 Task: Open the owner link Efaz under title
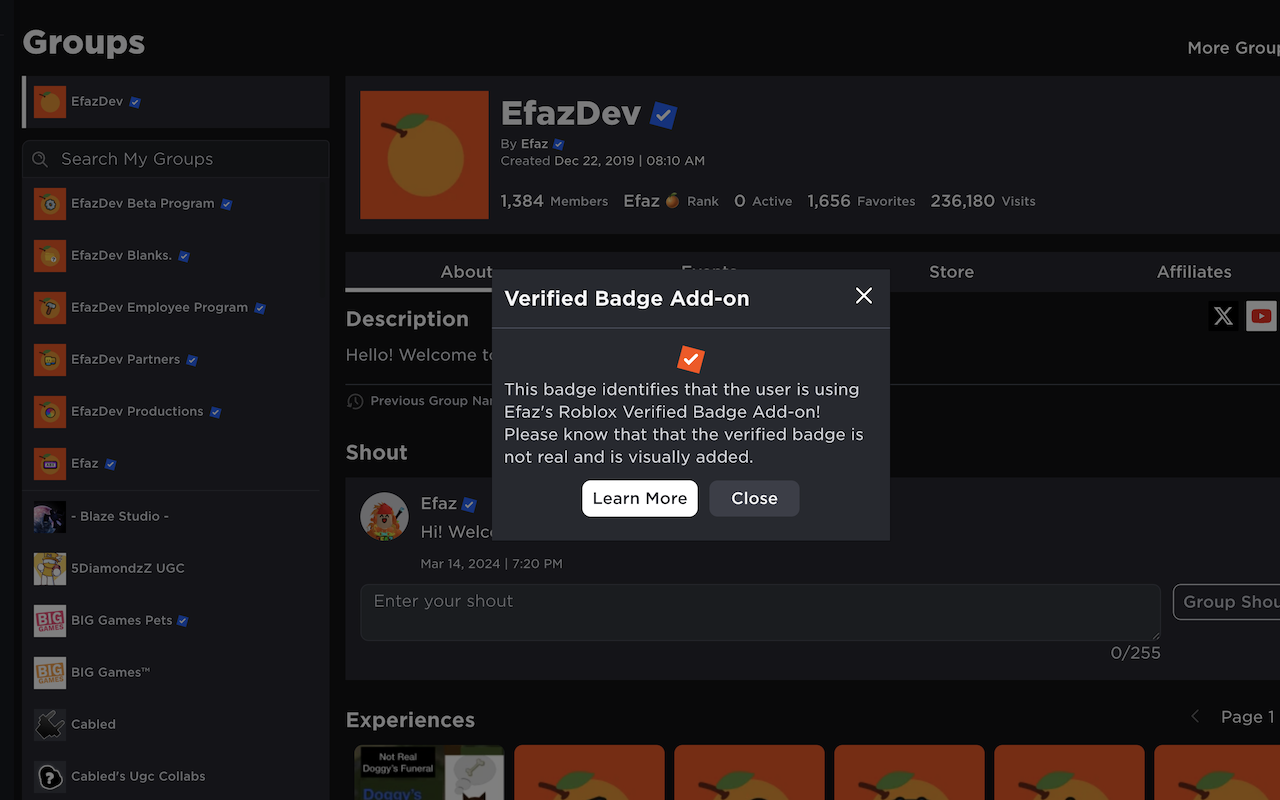534,144
